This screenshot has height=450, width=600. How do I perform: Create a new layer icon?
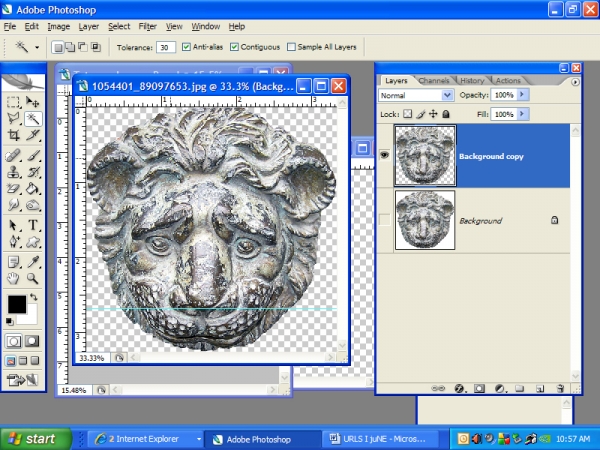click(x=540, y=389)
